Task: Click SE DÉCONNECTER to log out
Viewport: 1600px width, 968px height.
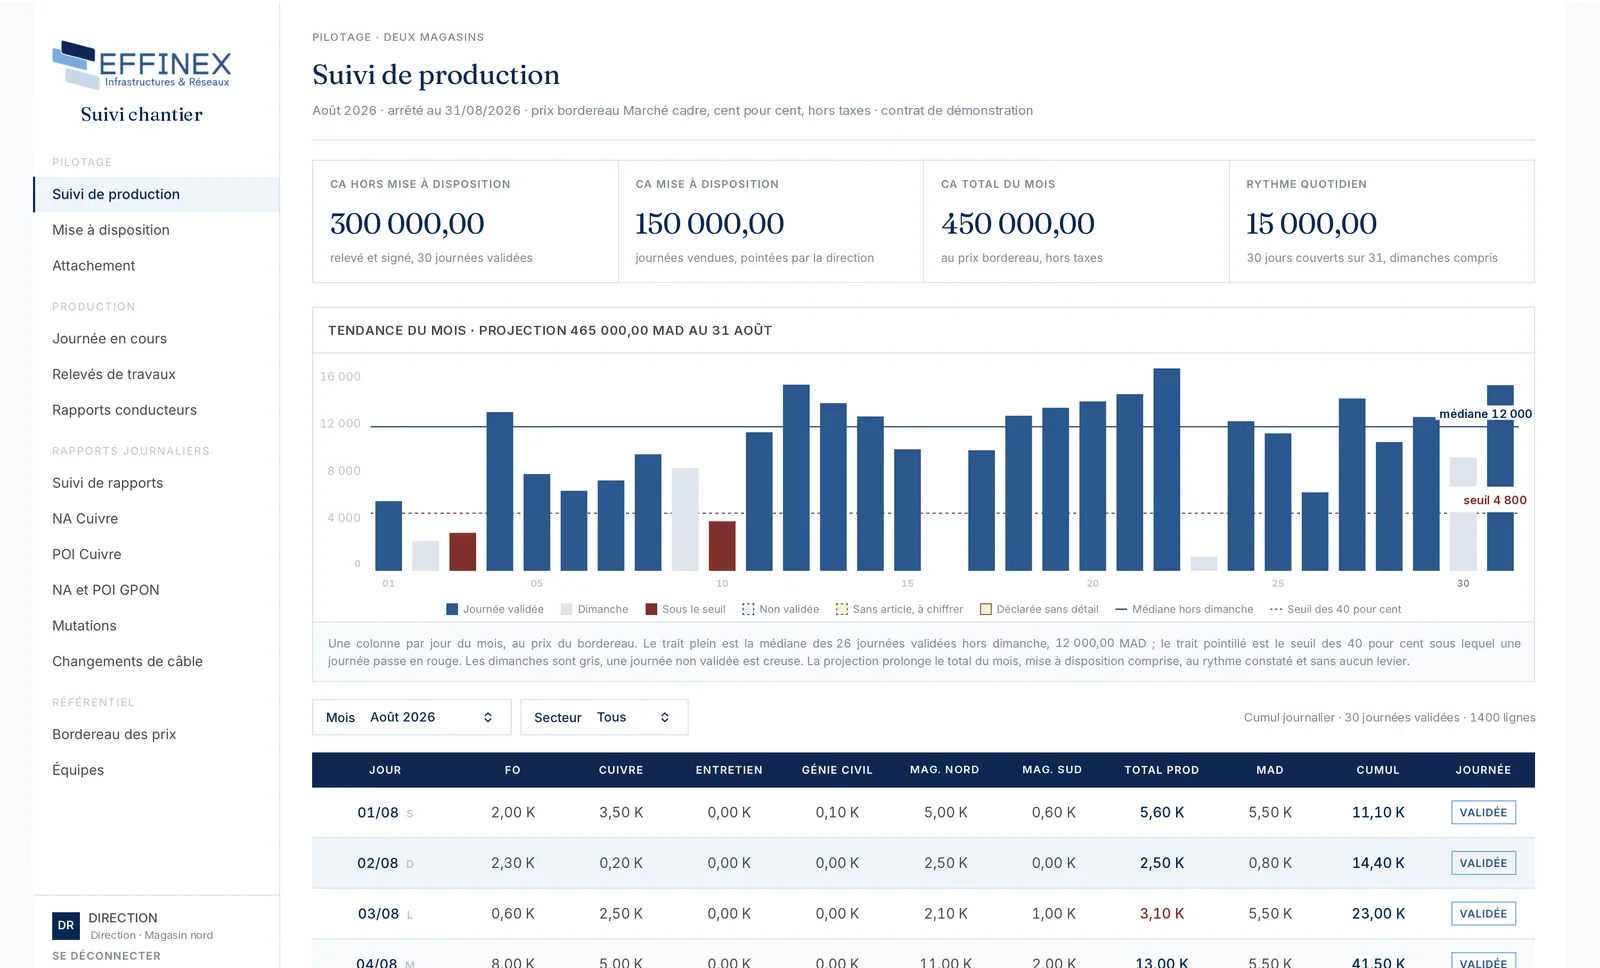Action: [x=106, y=956]
